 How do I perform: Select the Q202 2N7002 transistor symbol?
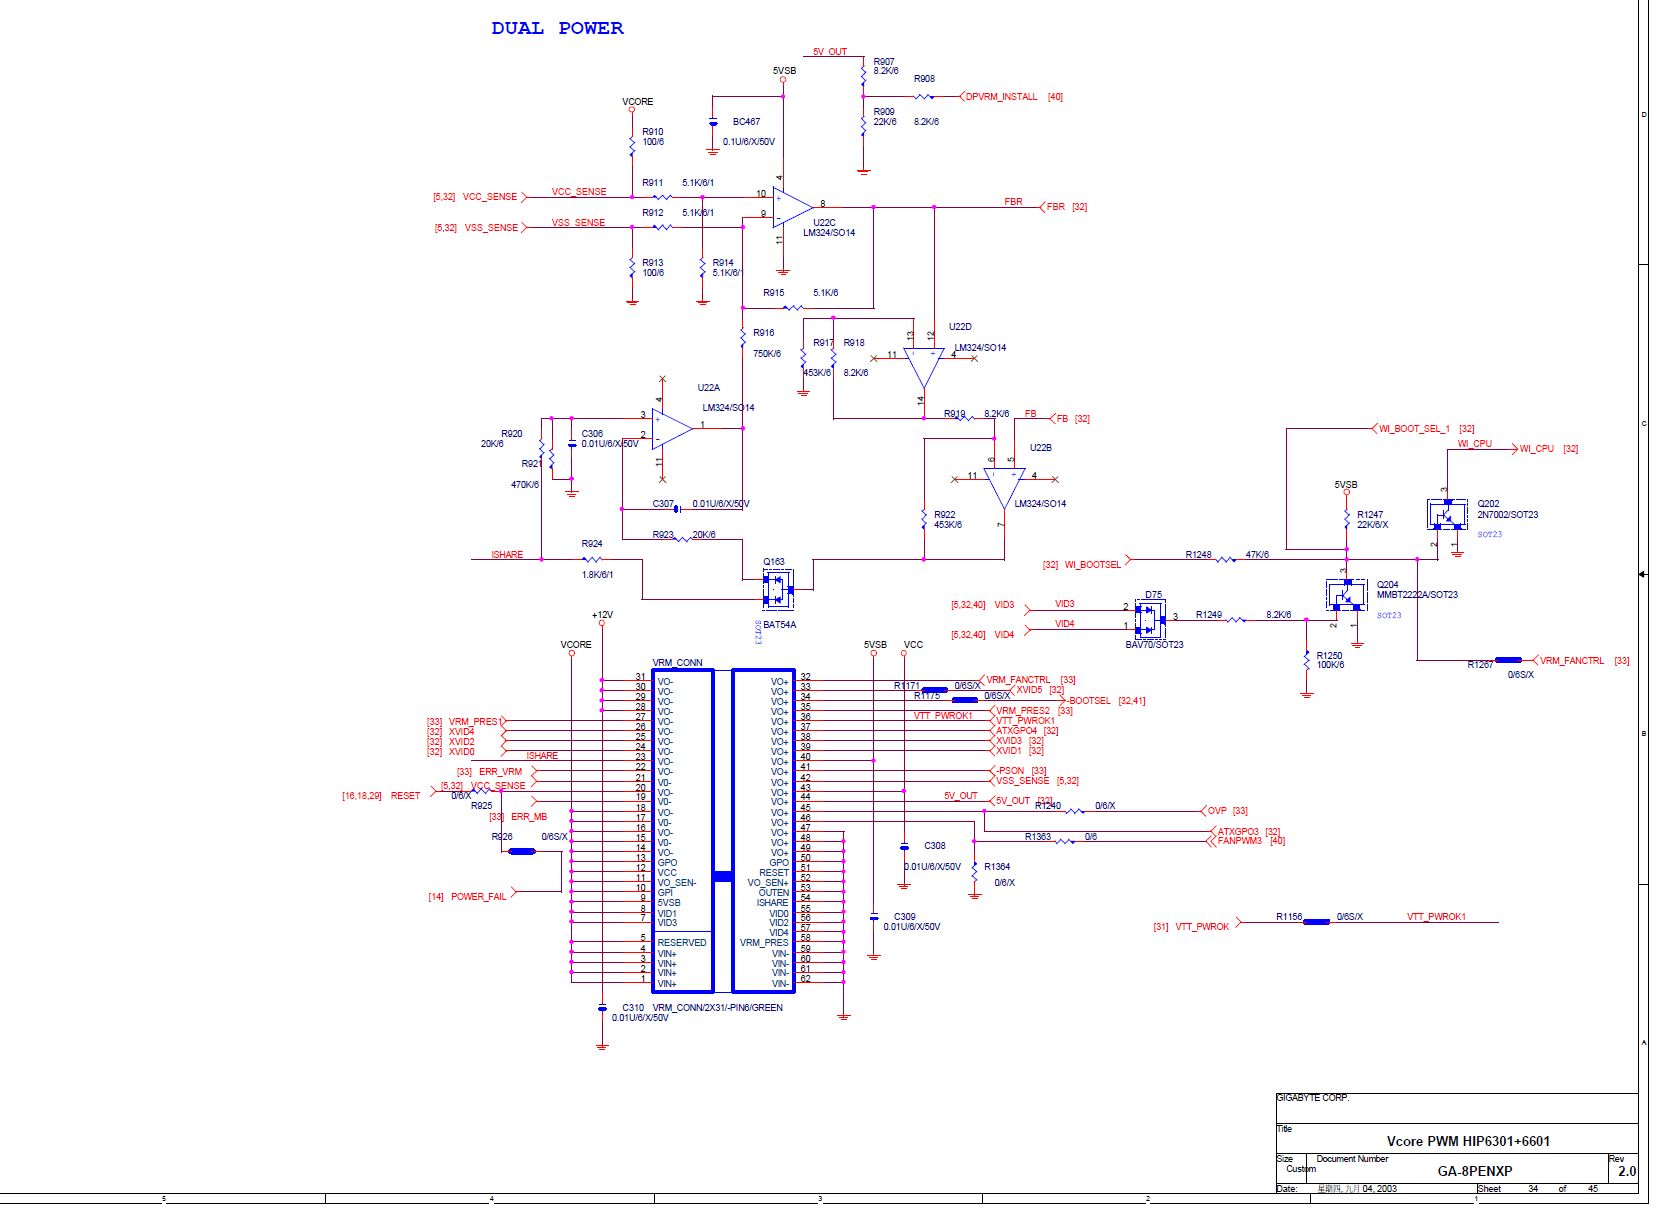[x=1445, y=514]
